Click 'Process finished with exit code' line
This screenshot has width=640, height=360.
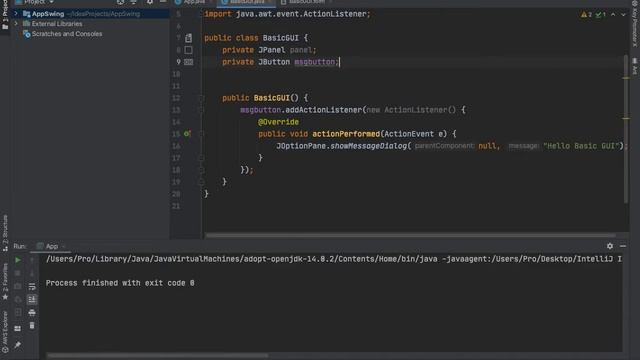click(120, 283)
